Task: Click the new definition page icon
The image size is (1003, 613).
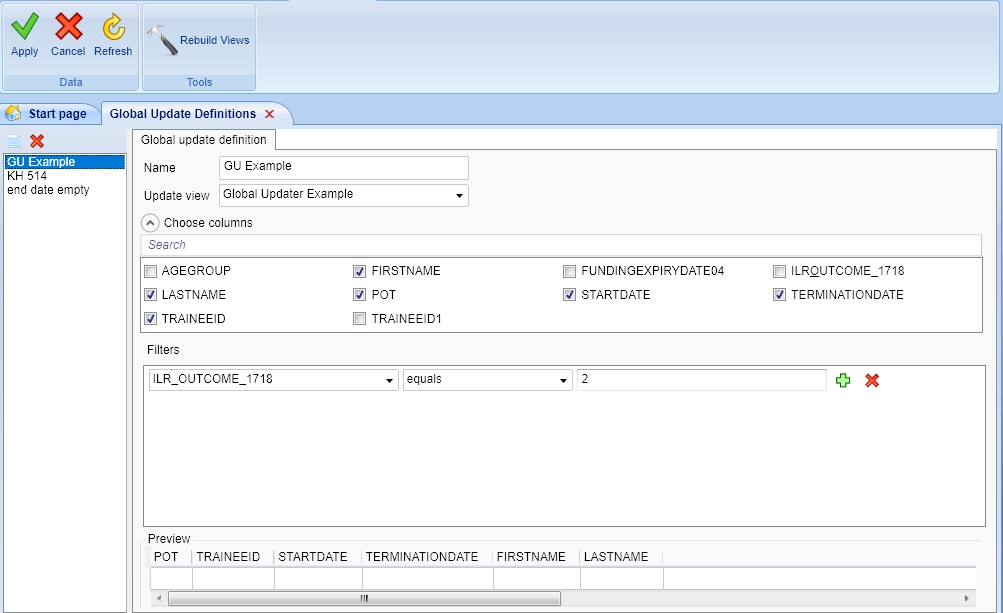Action: click(x=14, y=141)
